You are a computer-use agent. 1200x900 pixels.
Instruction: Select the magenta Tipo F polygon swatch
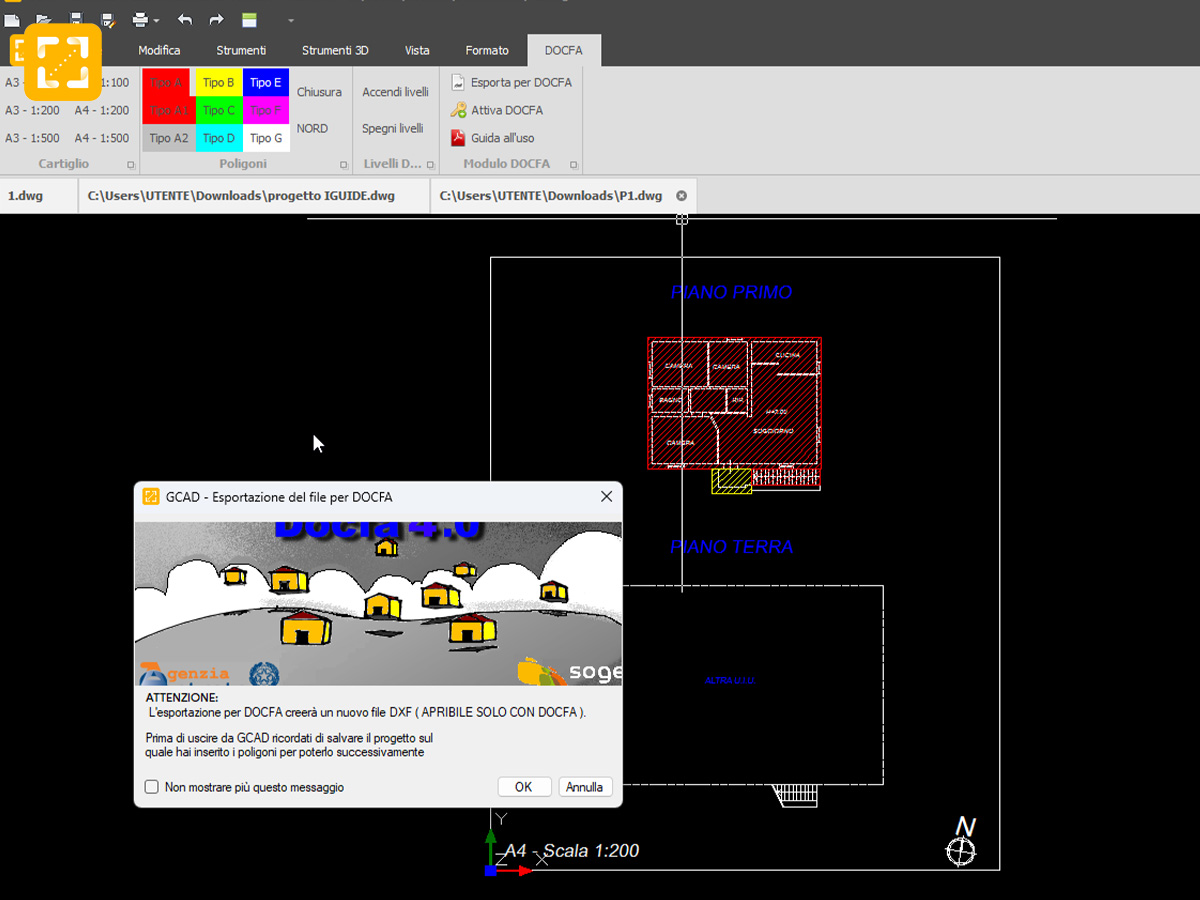click(x=266, y=110)
